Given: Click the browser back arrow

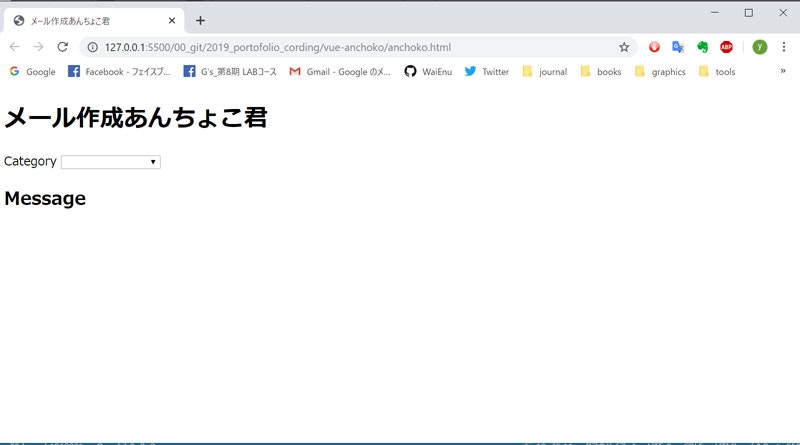Looking at the screenshot, I should 14,47.
